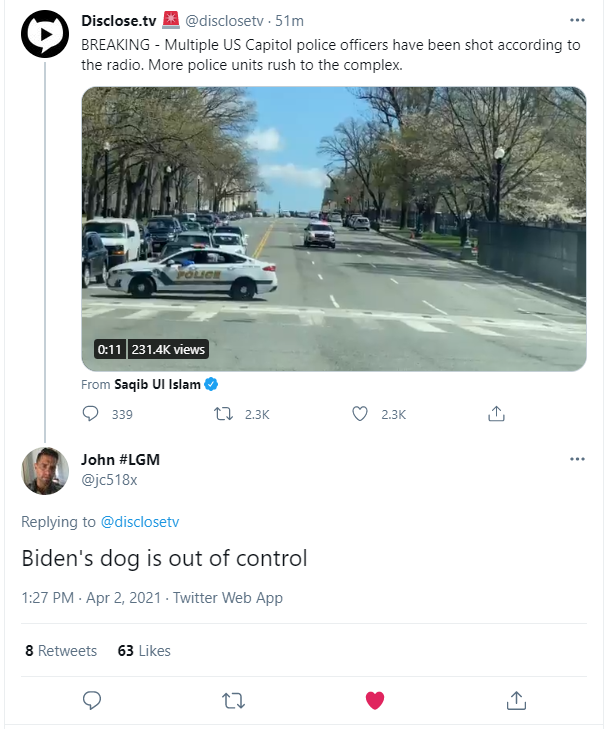The height and width of the screenshot is (729, 607).
Task: Reply to the Disclose.tv tweet with 339 comments
Action: tap(90, 413)
